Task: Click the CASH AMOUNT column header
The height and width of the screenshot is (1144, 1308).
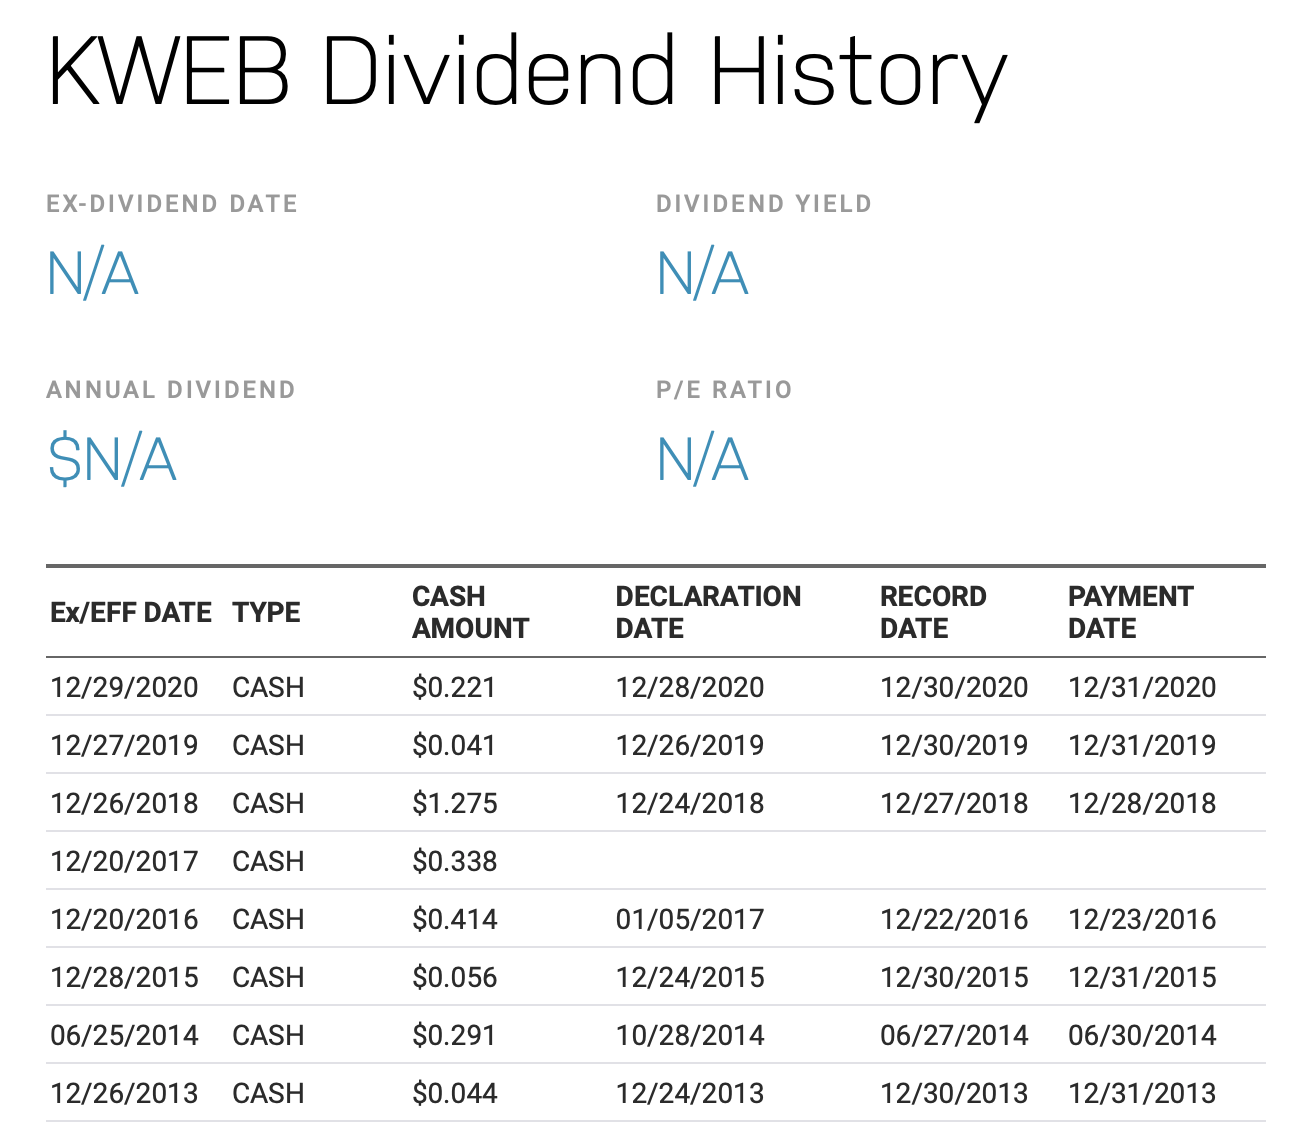Action: click(470, 612)
